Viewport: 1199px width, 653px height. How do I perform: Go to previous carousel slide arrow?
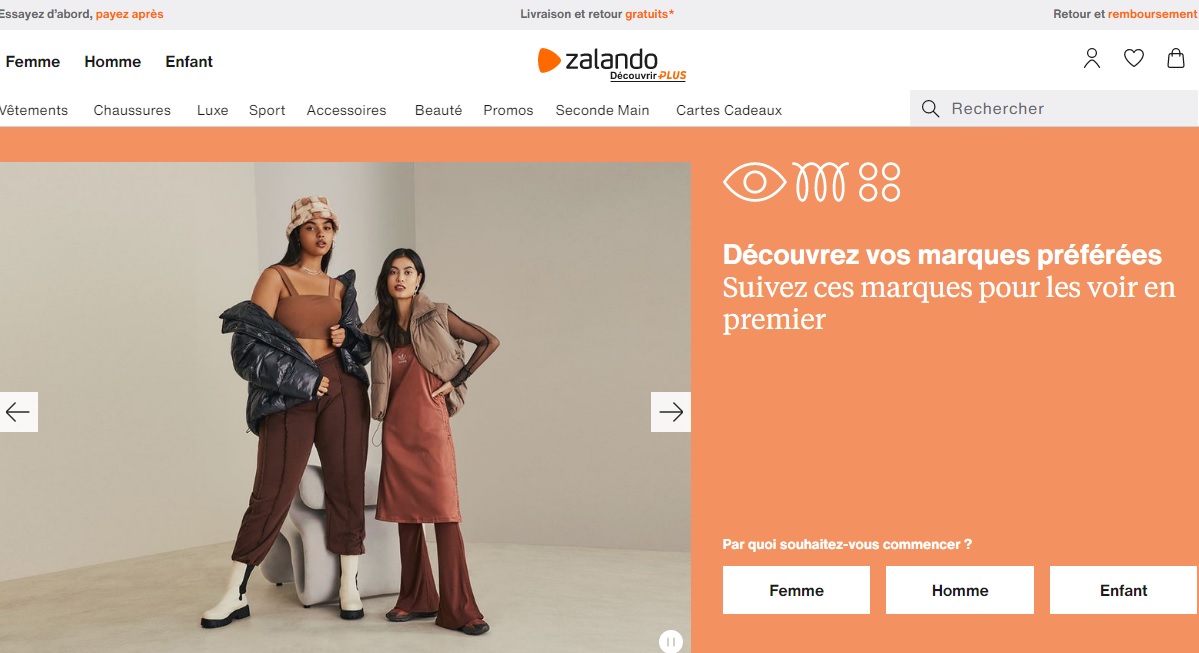pos(18,412)
